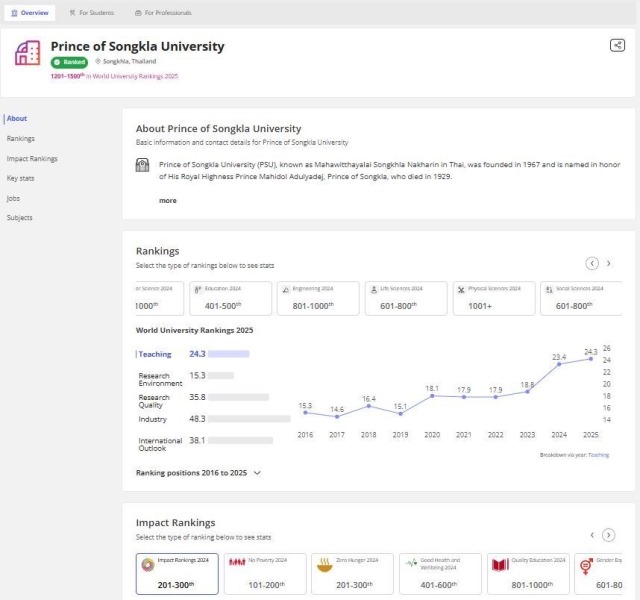
Task: Jump to Key stats section
Action: [x=20, y=178]
